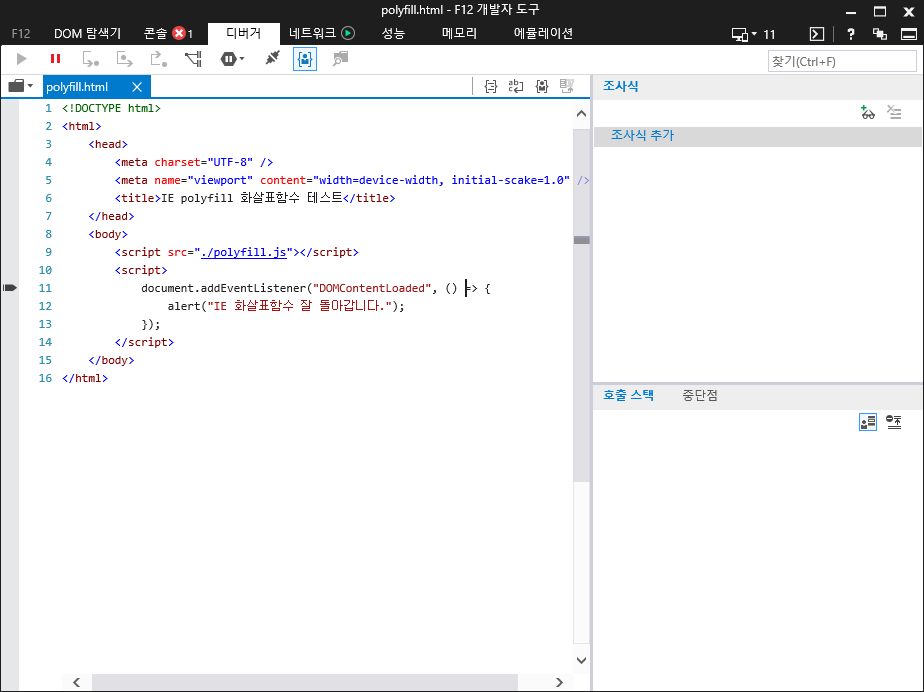Click the disconnect debugger plug icon

272,58
